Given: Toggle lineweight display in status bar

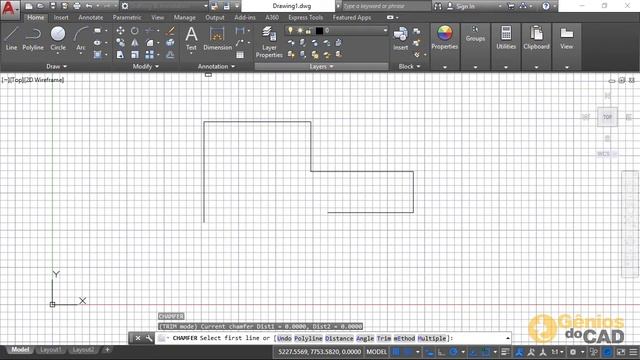Looking at the screenshot, I should point(505,352).
